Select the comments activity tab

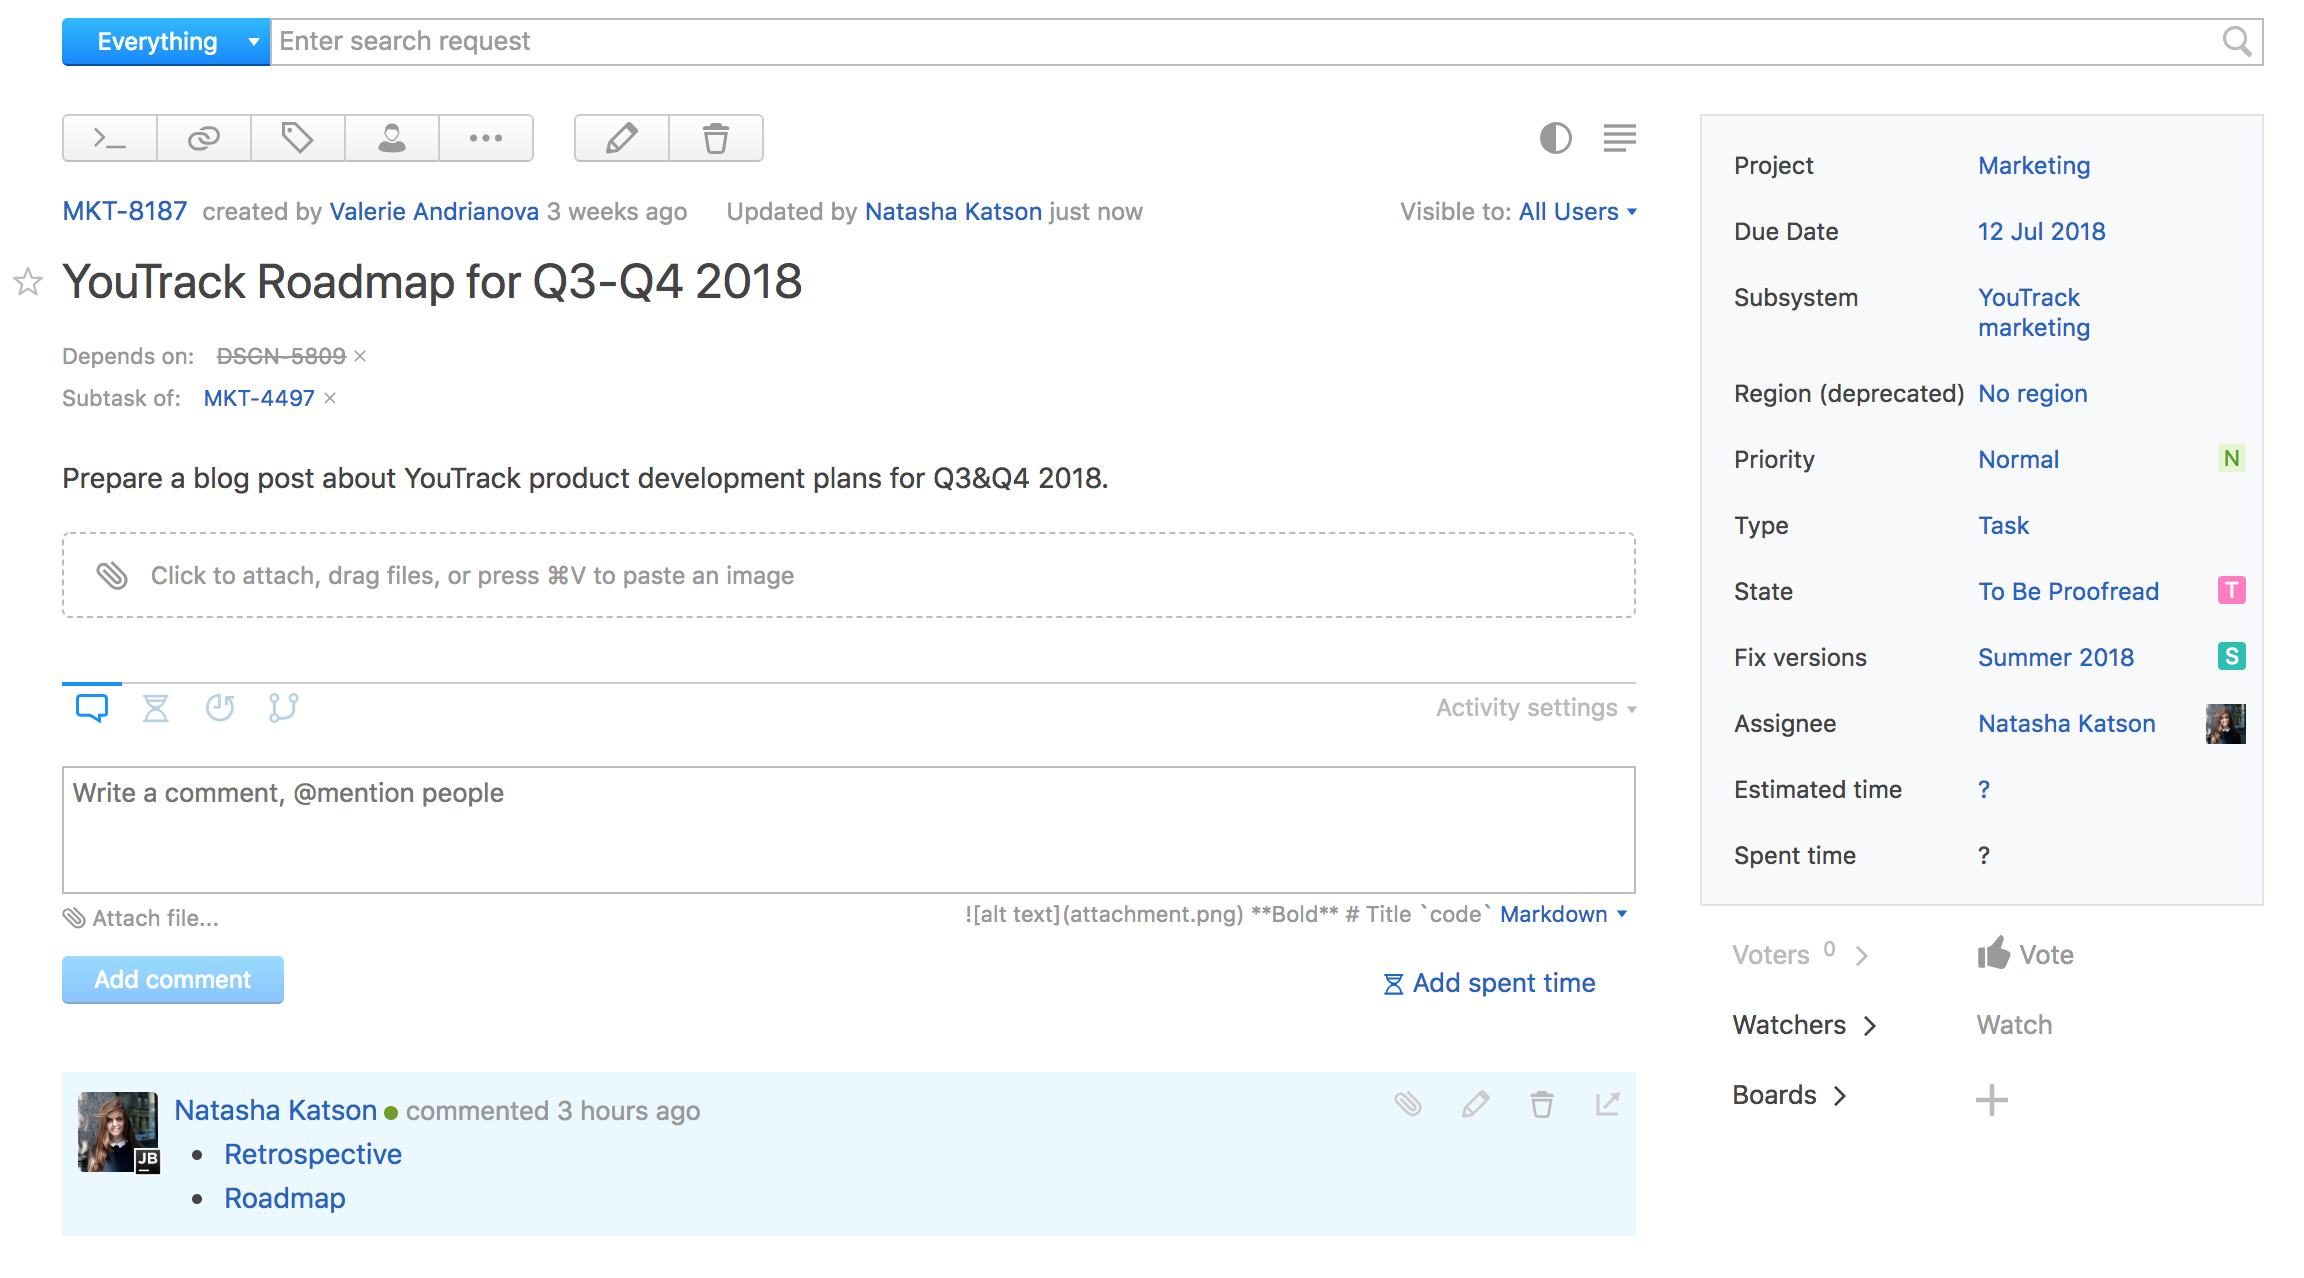[92, 708]
